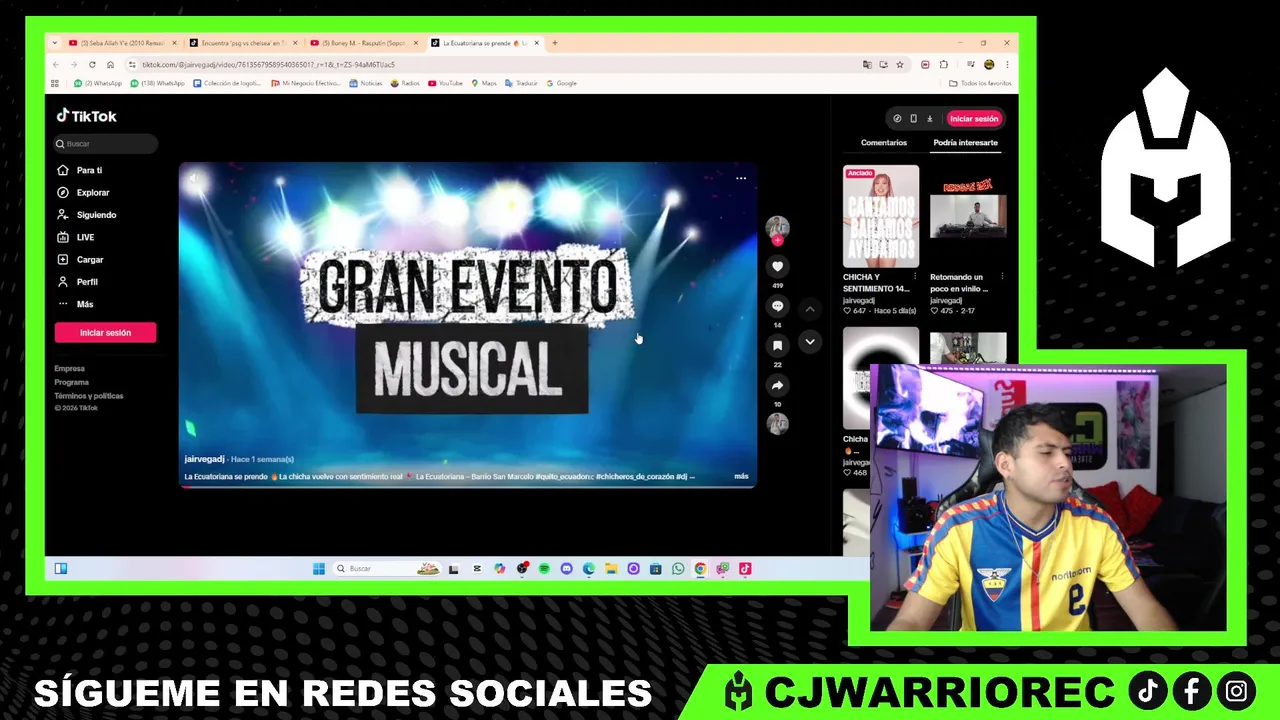Open options for CHICHA Y SENTIMIENTO video

tap(915, 277)
